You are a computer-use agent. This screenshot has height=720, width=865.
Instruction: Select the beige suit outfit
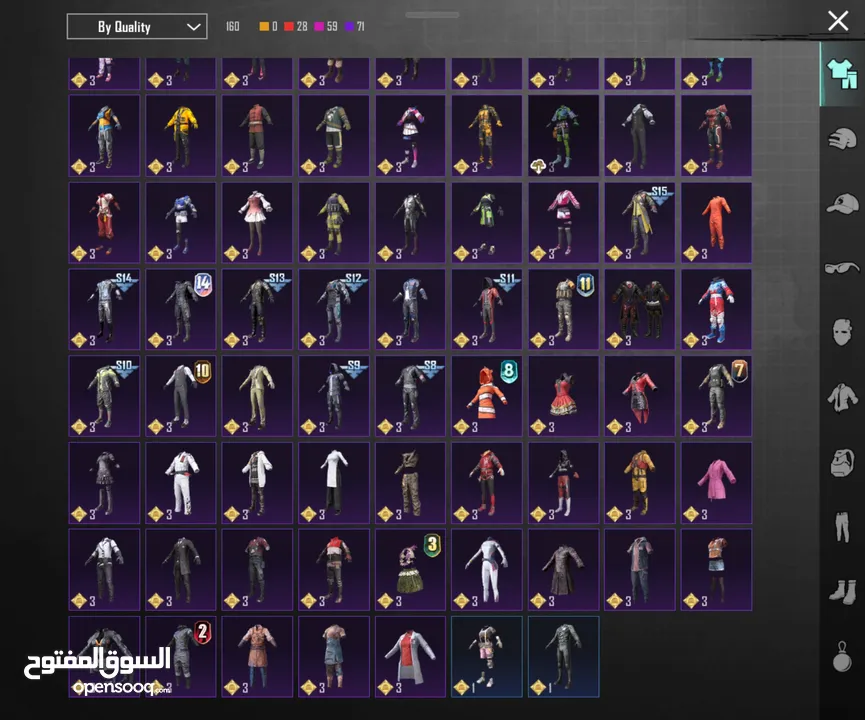point(257,396)
